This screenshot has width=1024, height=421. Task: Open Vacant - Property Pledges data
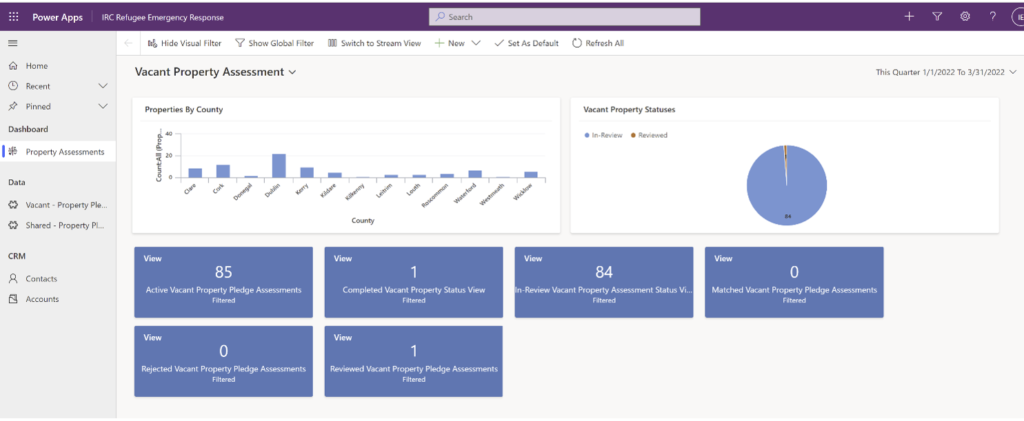58,205
